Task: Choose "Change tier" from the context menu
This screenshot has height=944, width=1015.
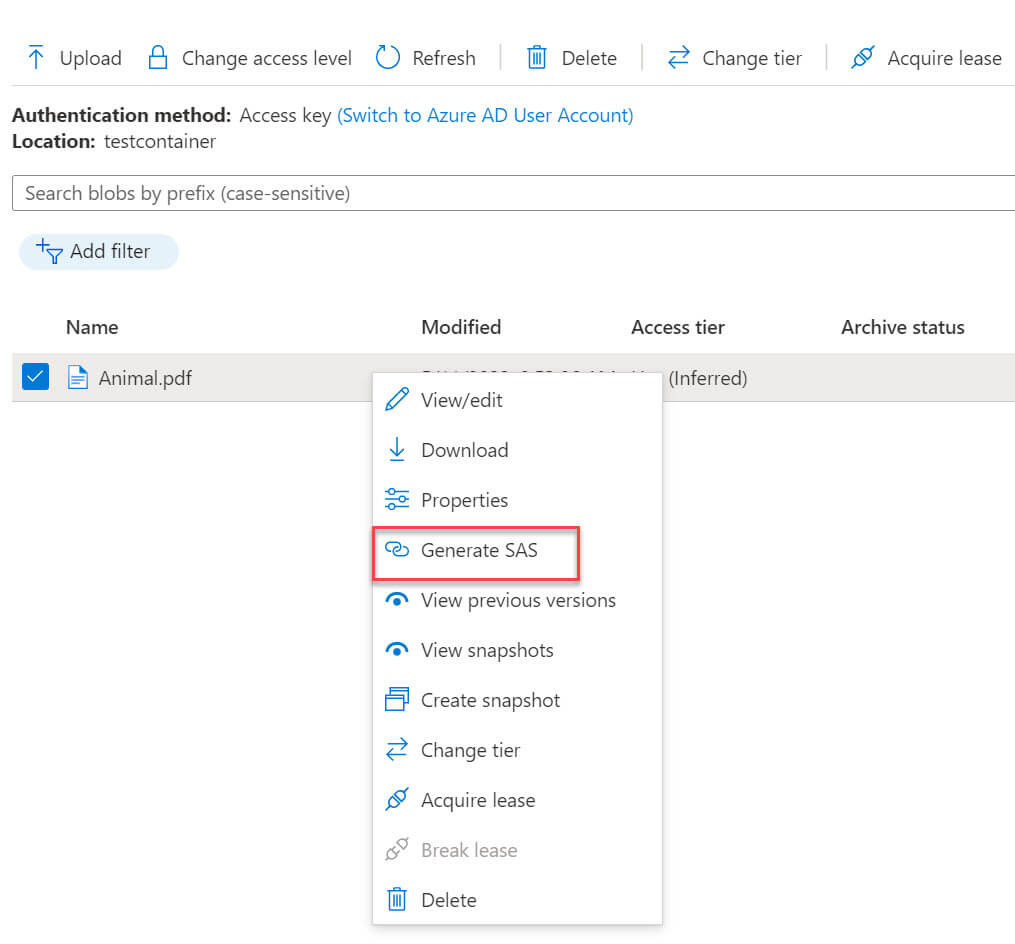Action: (470, 750)
